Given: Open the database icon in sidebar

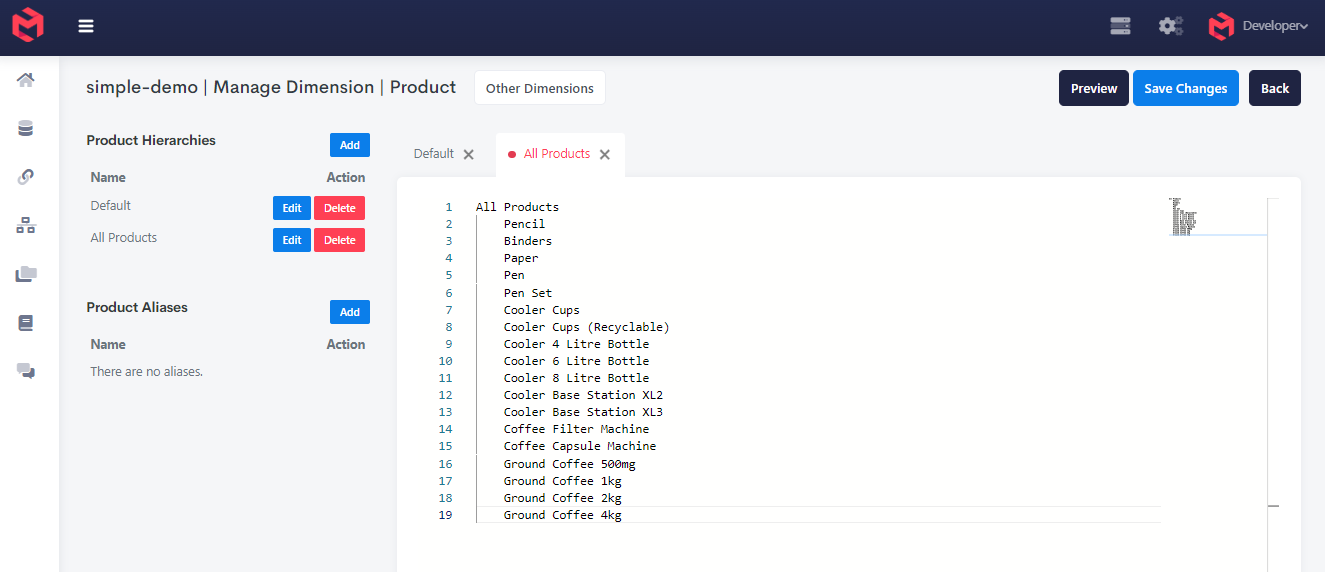Looking at the screenshot, I should pos(26,128).
